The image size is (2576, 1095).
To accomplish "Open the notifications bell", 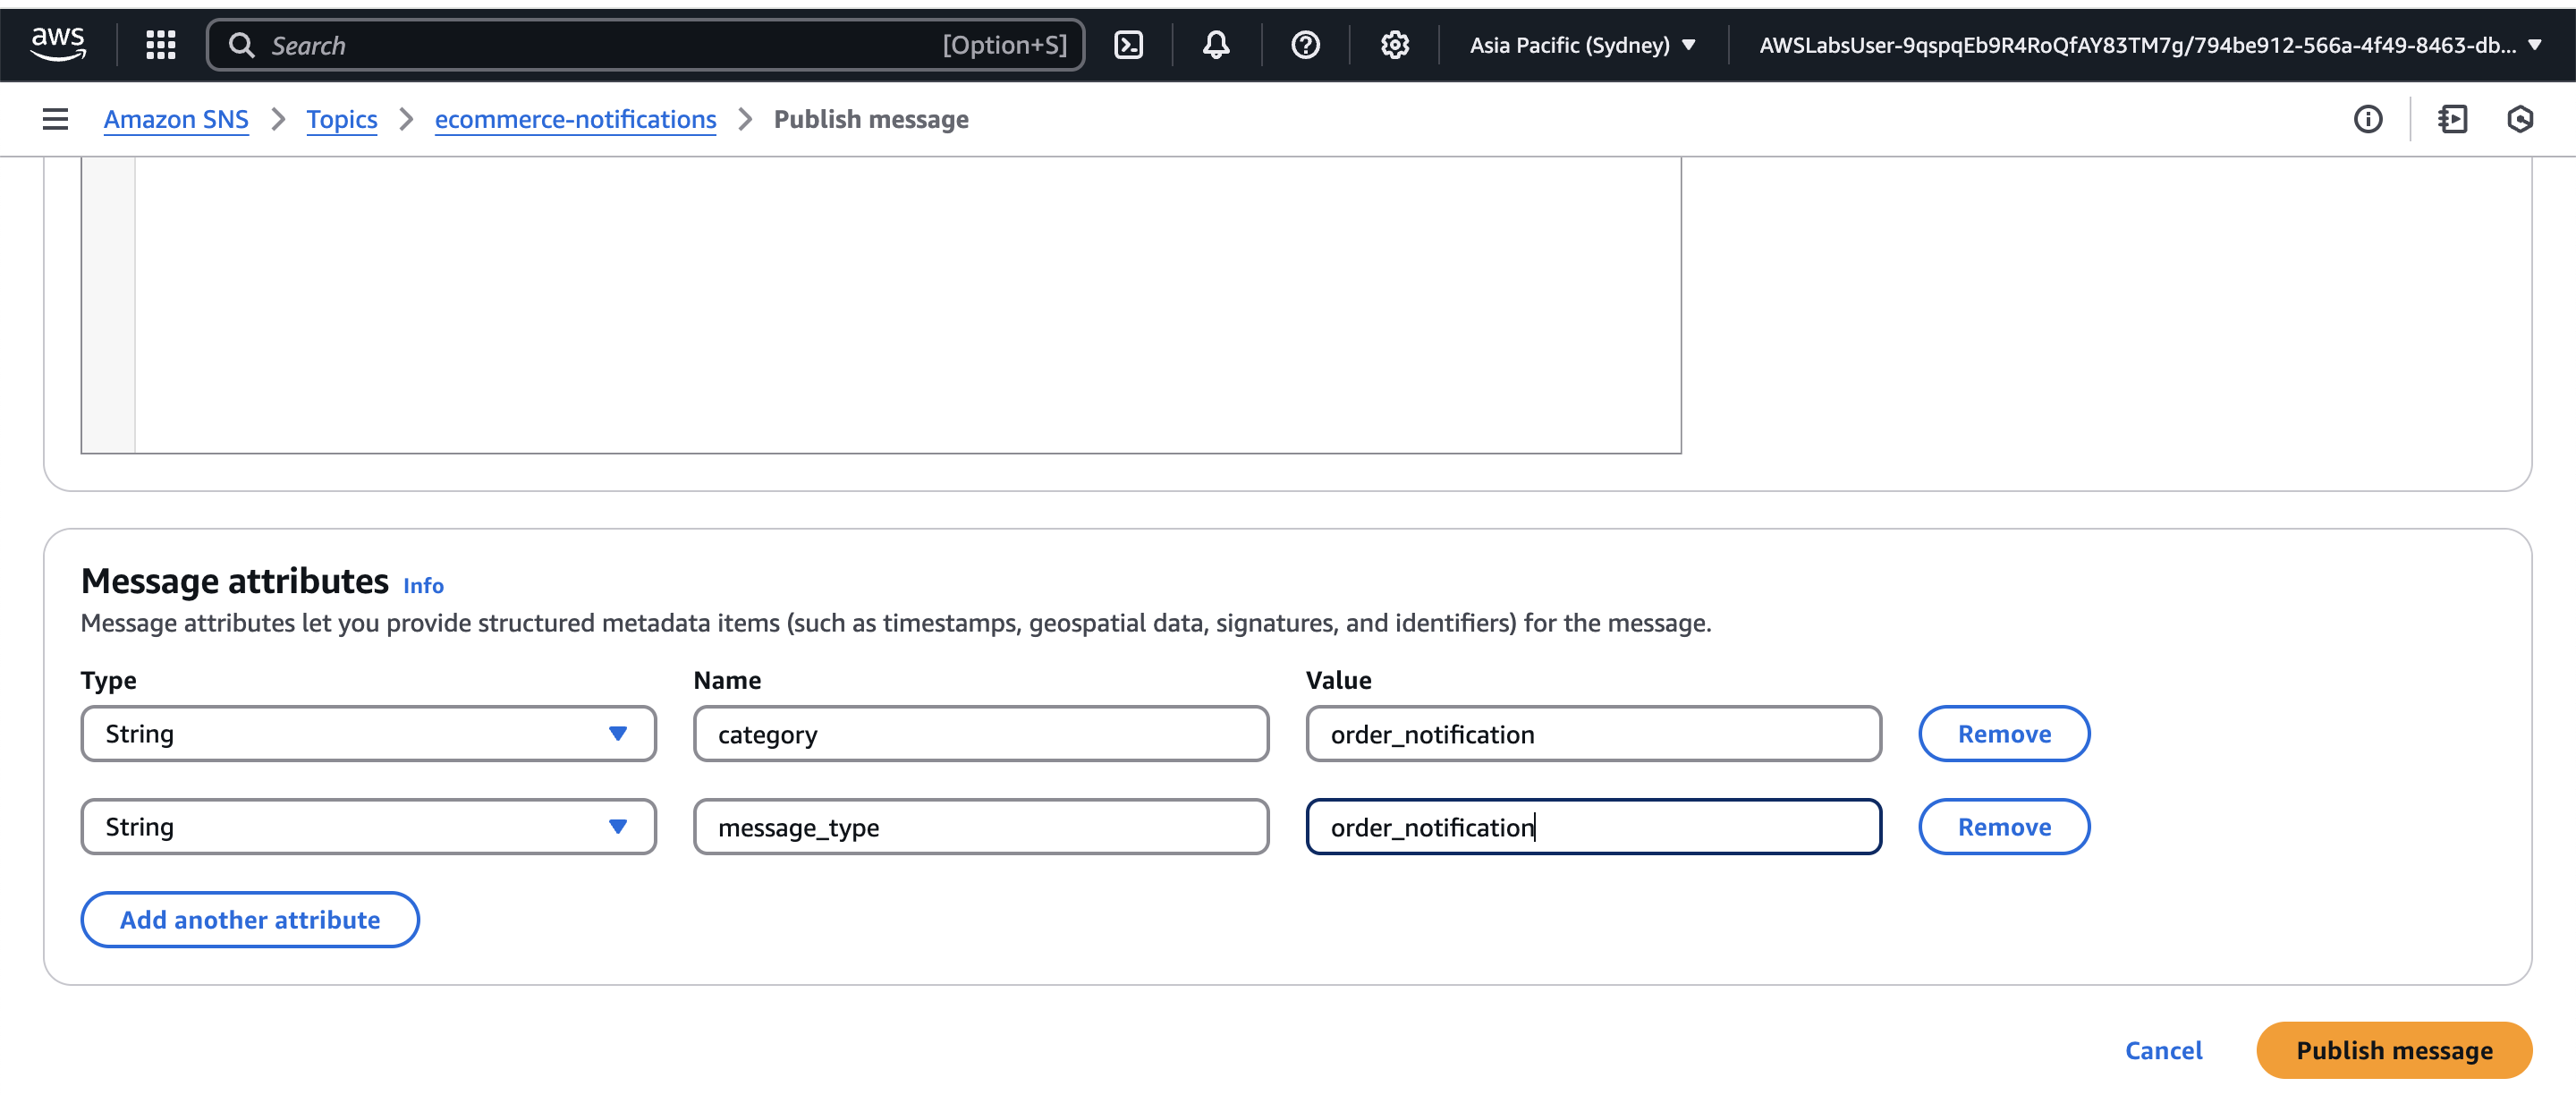I will (x=1215, y=45).
